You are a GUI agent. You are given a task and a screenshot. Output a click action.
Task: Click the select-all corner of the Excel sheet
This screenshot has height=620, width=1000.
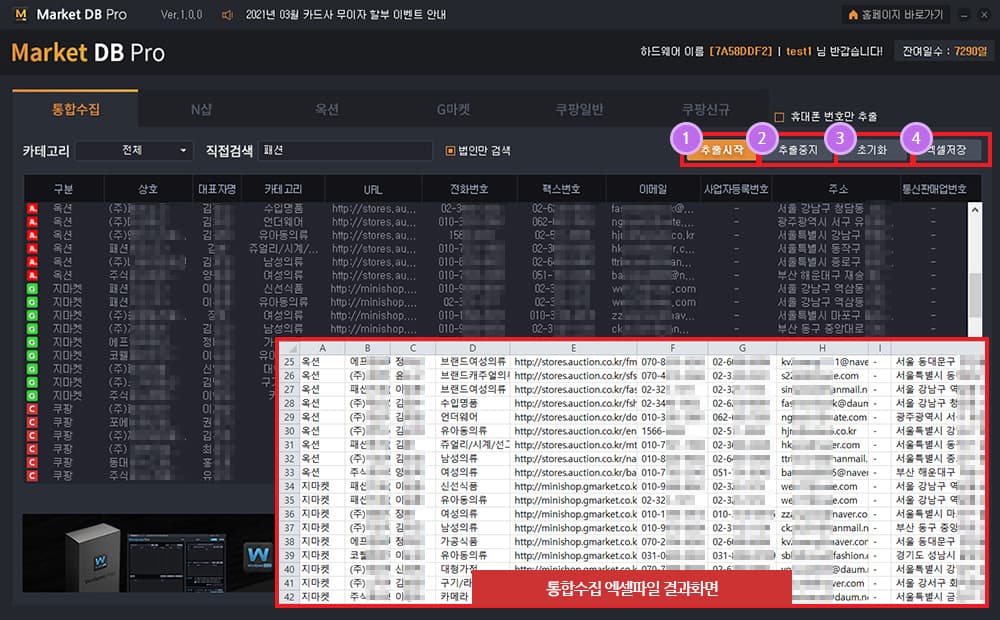[x=290, y=348]
